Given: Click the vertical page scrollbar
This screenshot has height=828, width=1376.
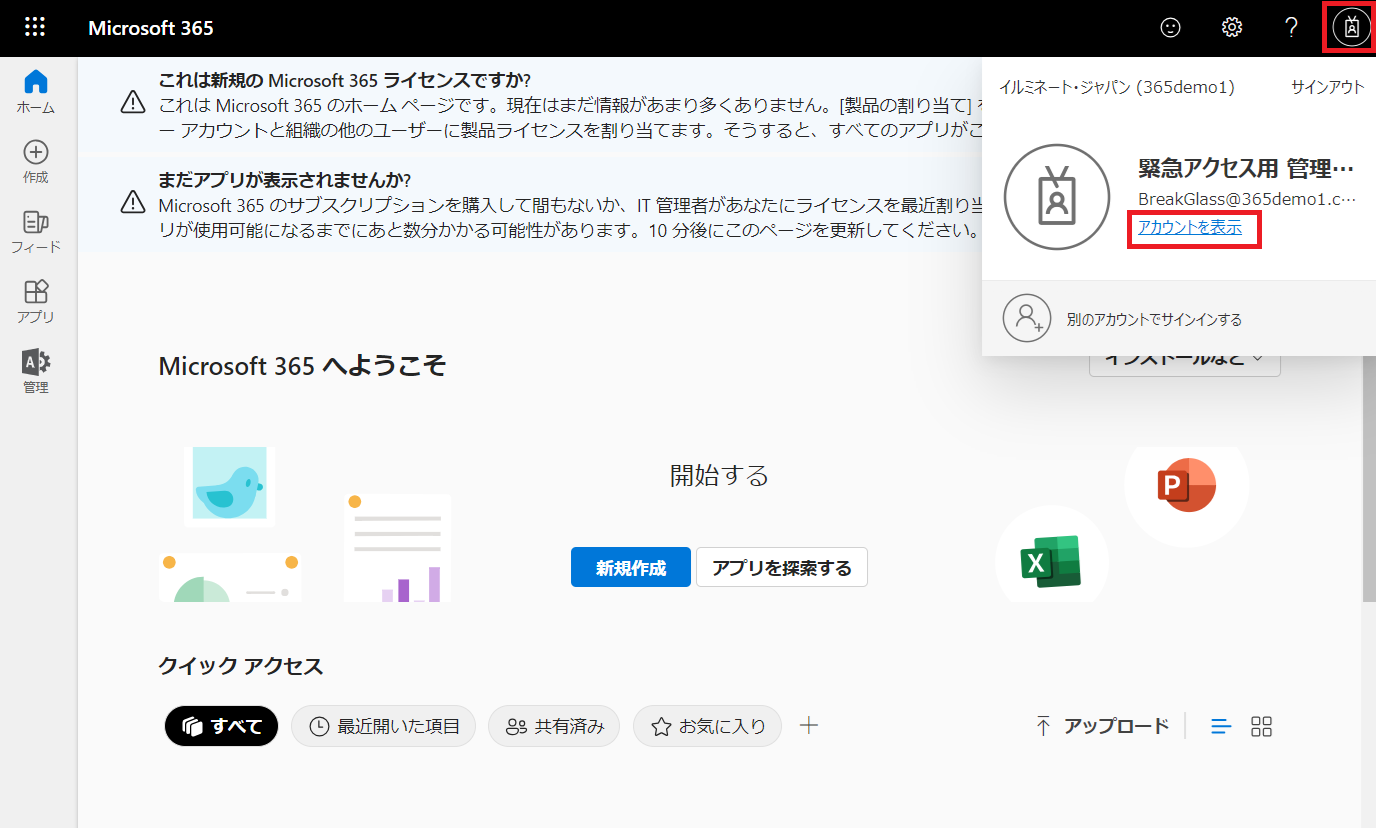Looking at the screenshot, I should pos(1368,480).
